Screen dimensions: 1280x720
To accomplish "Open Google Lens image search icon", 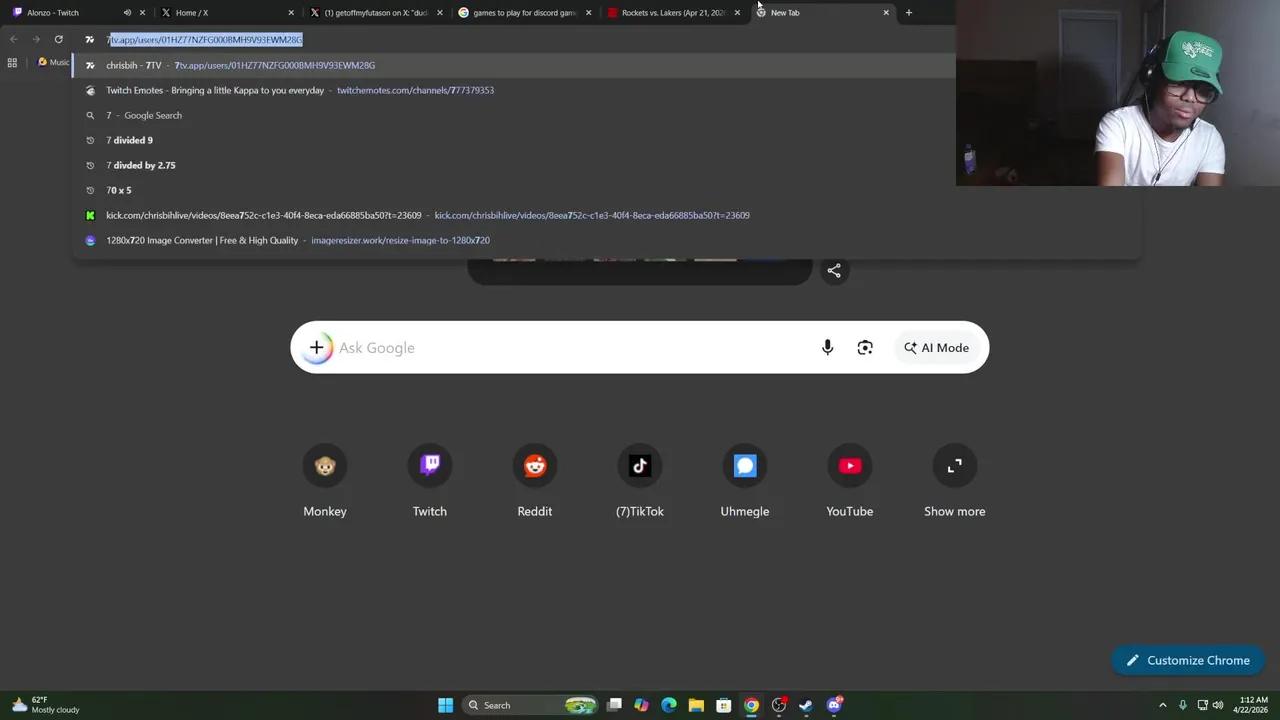I will pos(865,348).
